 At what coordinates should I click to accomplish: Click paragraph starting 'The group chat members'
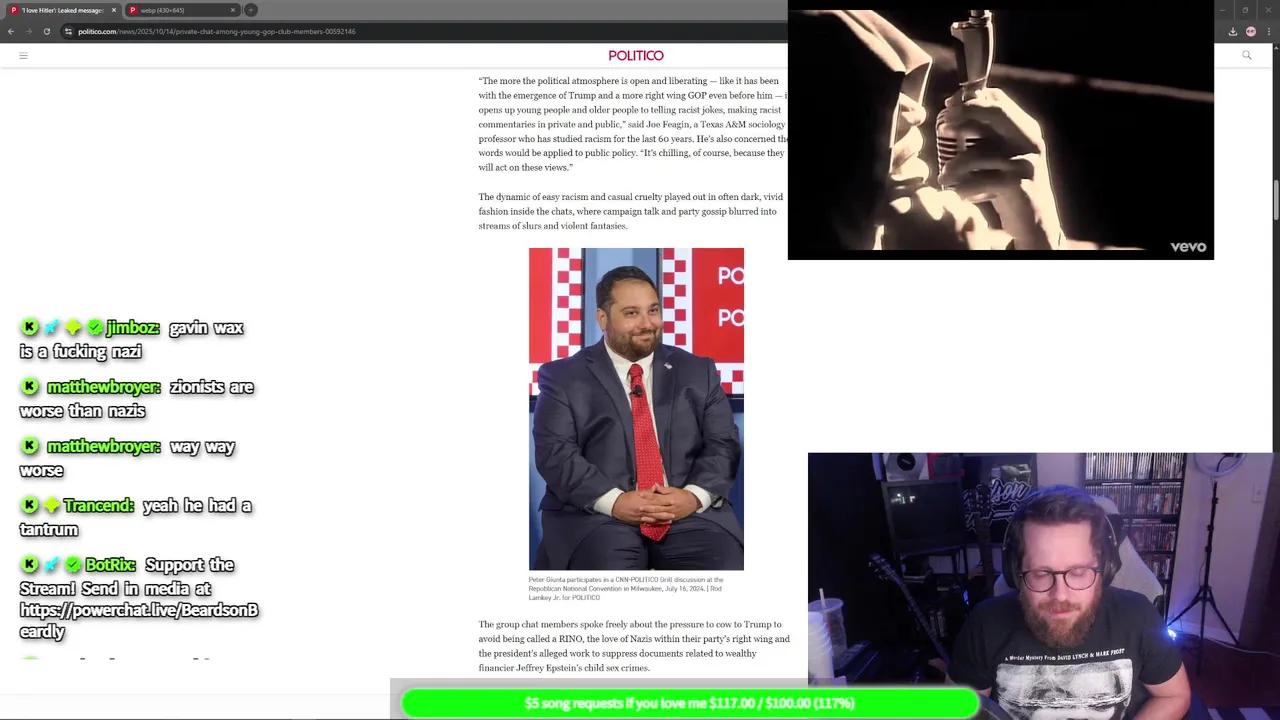(x=634, y=646)
